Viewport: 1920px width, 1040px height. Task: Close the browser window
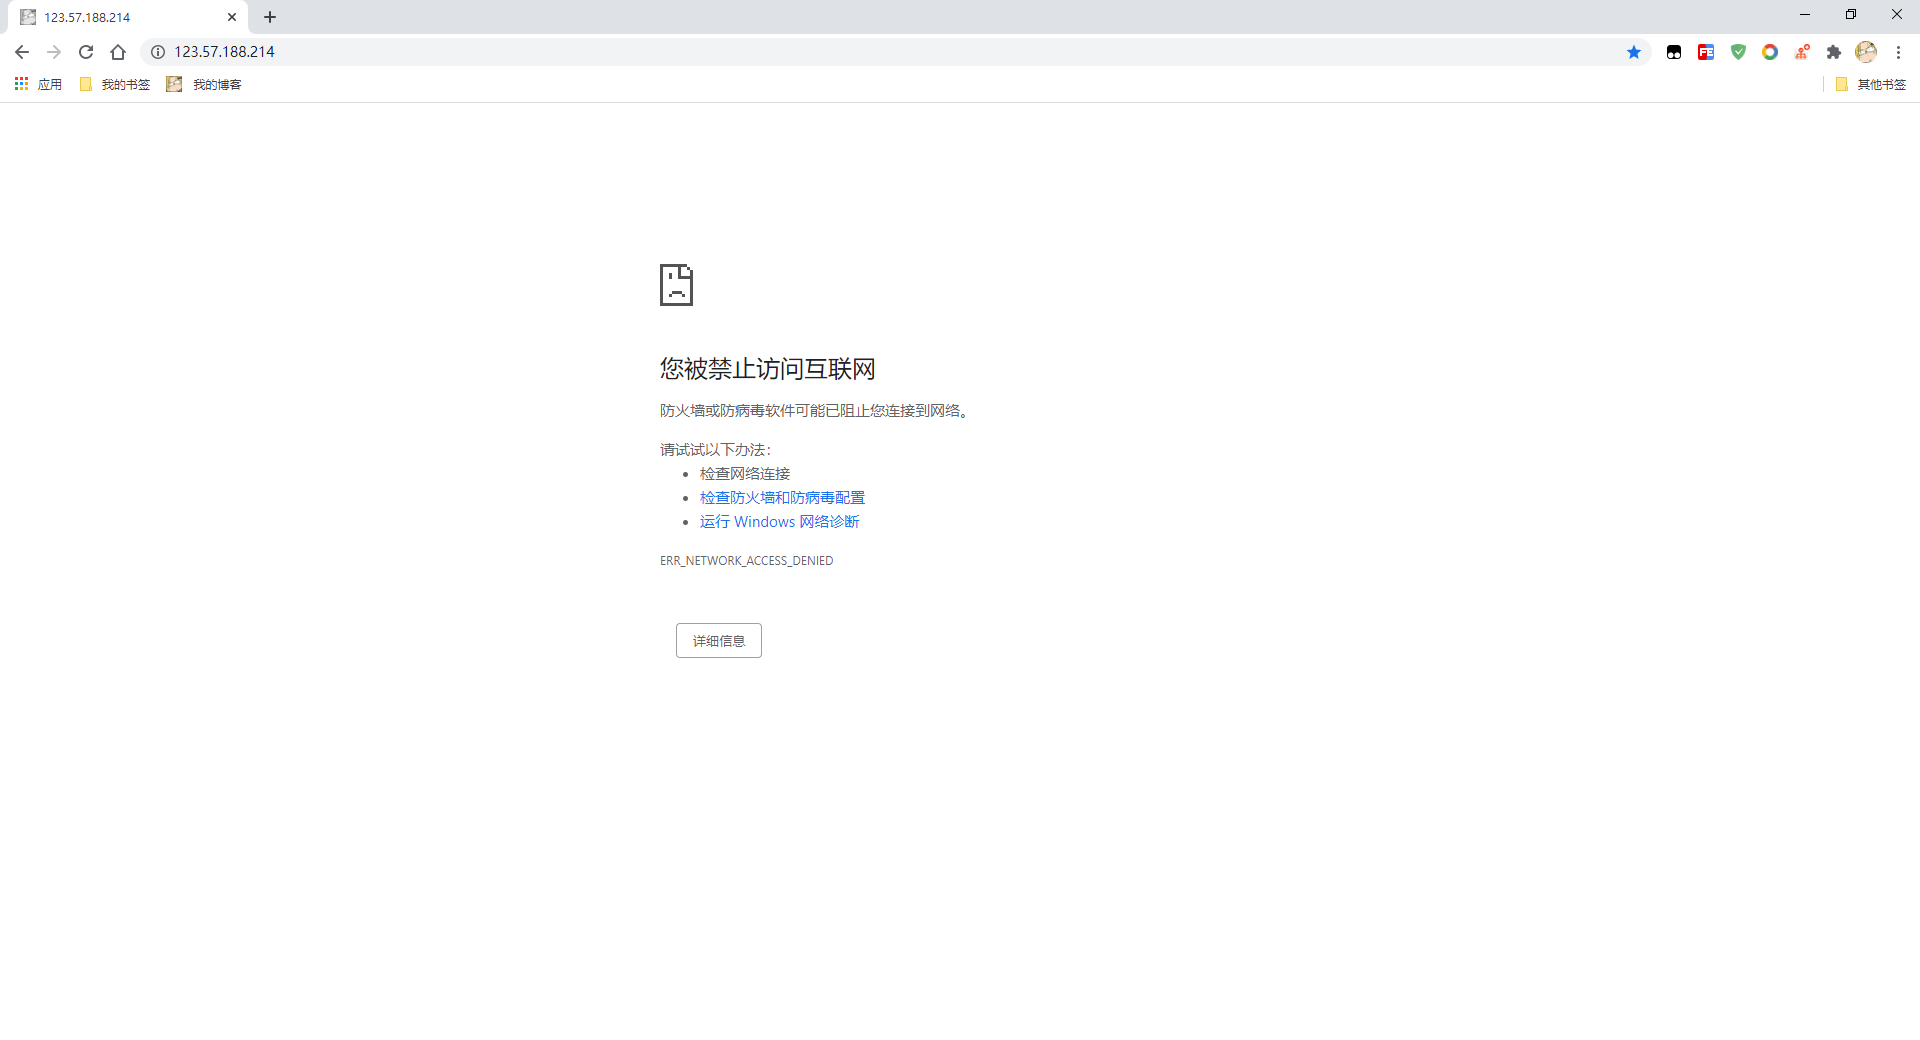1897,15
